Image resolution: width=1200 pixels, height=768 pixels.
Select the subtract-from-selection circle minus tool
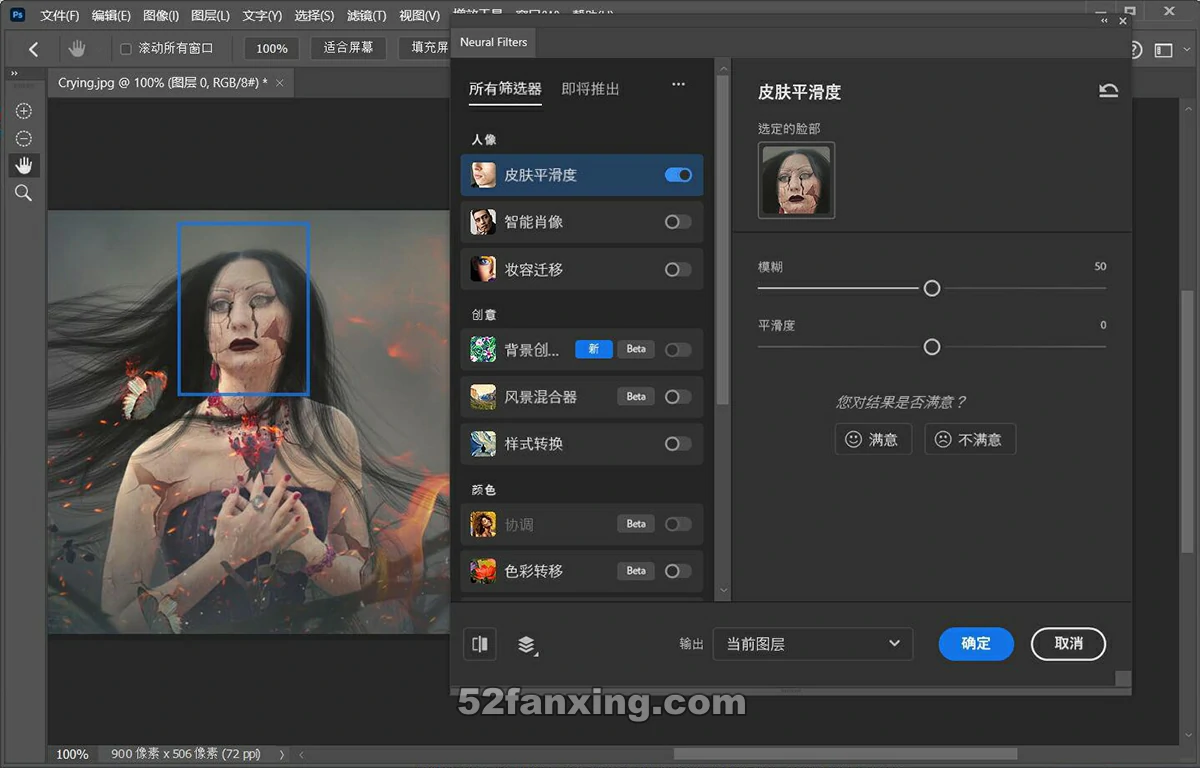[23, 138]
